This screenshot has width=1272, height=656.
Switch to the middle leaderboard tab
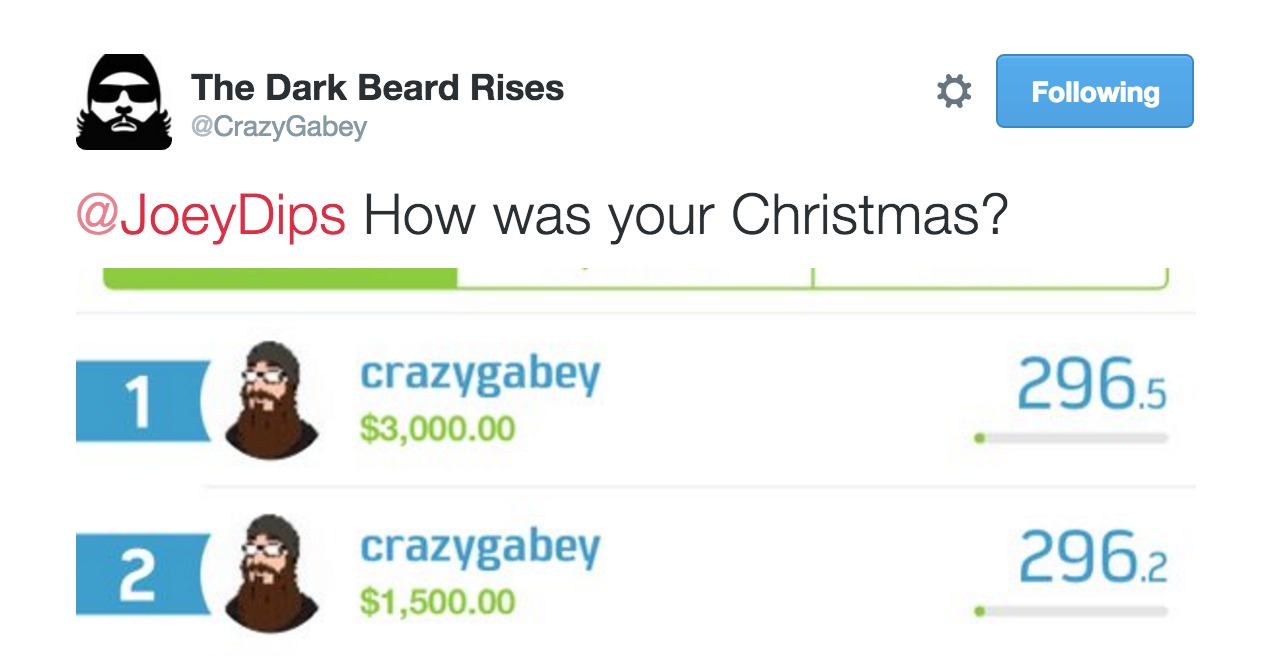(x=634, y=278)
